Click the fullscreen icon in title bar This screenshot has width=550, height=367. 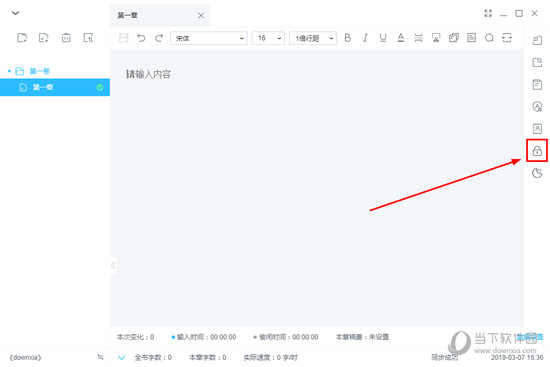point(488,13)
